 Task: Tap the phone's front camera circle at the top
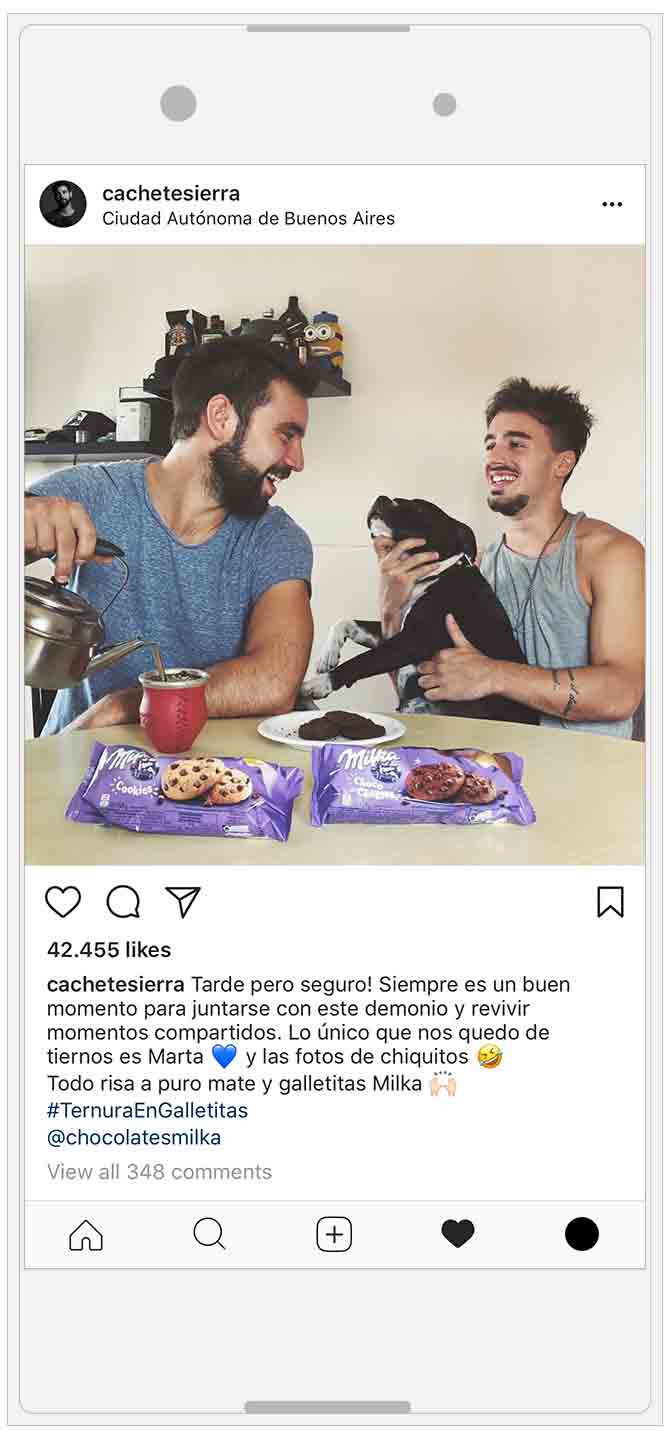tap(178, 104)
